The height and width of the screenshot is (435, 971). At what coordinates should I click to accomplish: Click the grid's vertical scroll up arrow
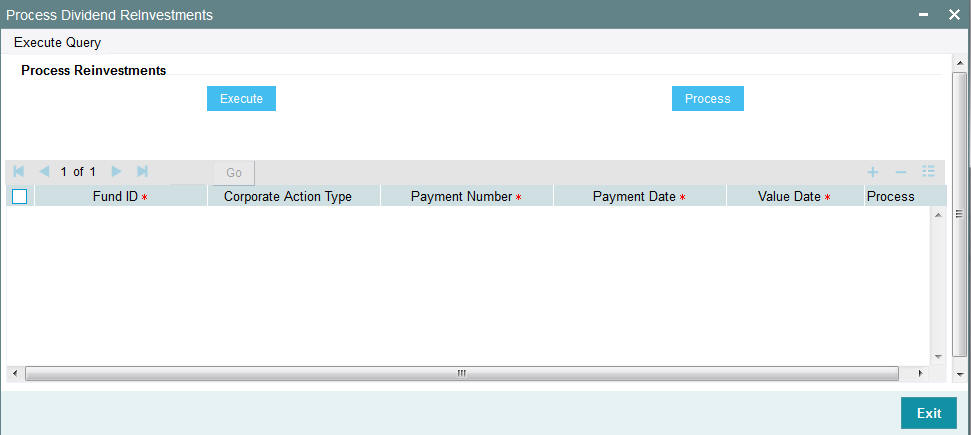[938, 214]
